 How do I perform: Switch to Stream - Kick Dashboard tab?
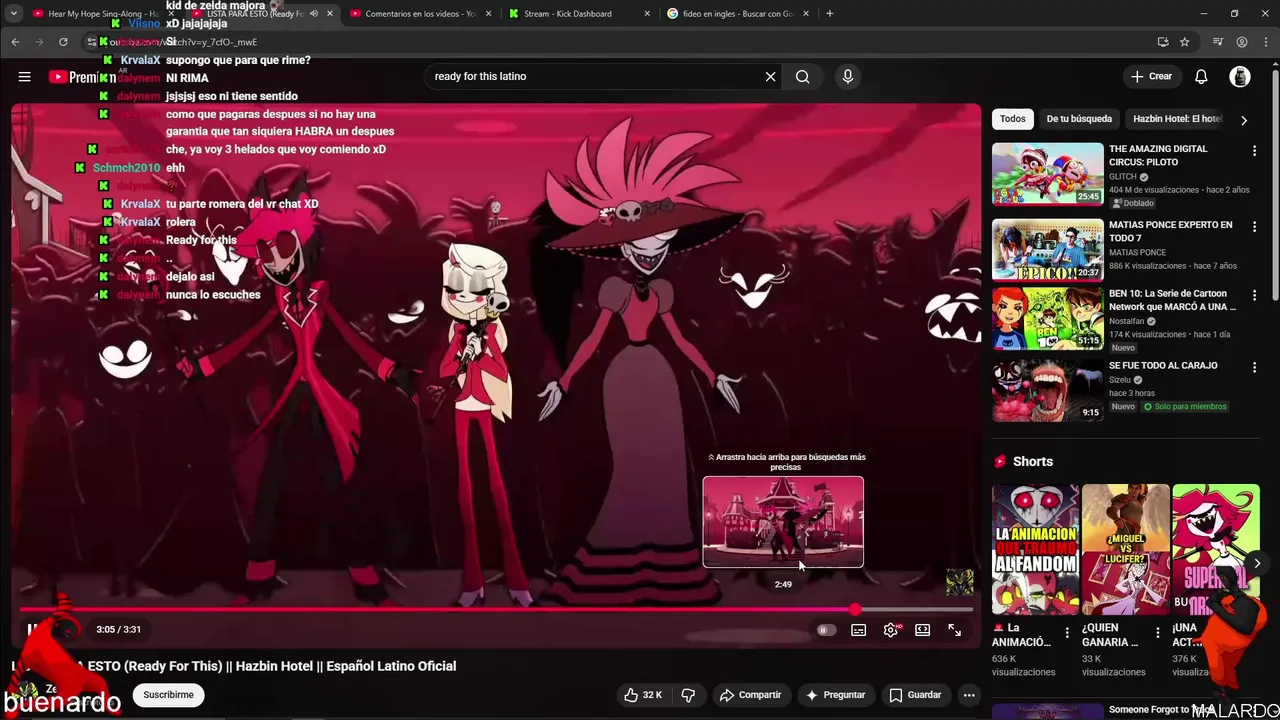tap(568, 14)
